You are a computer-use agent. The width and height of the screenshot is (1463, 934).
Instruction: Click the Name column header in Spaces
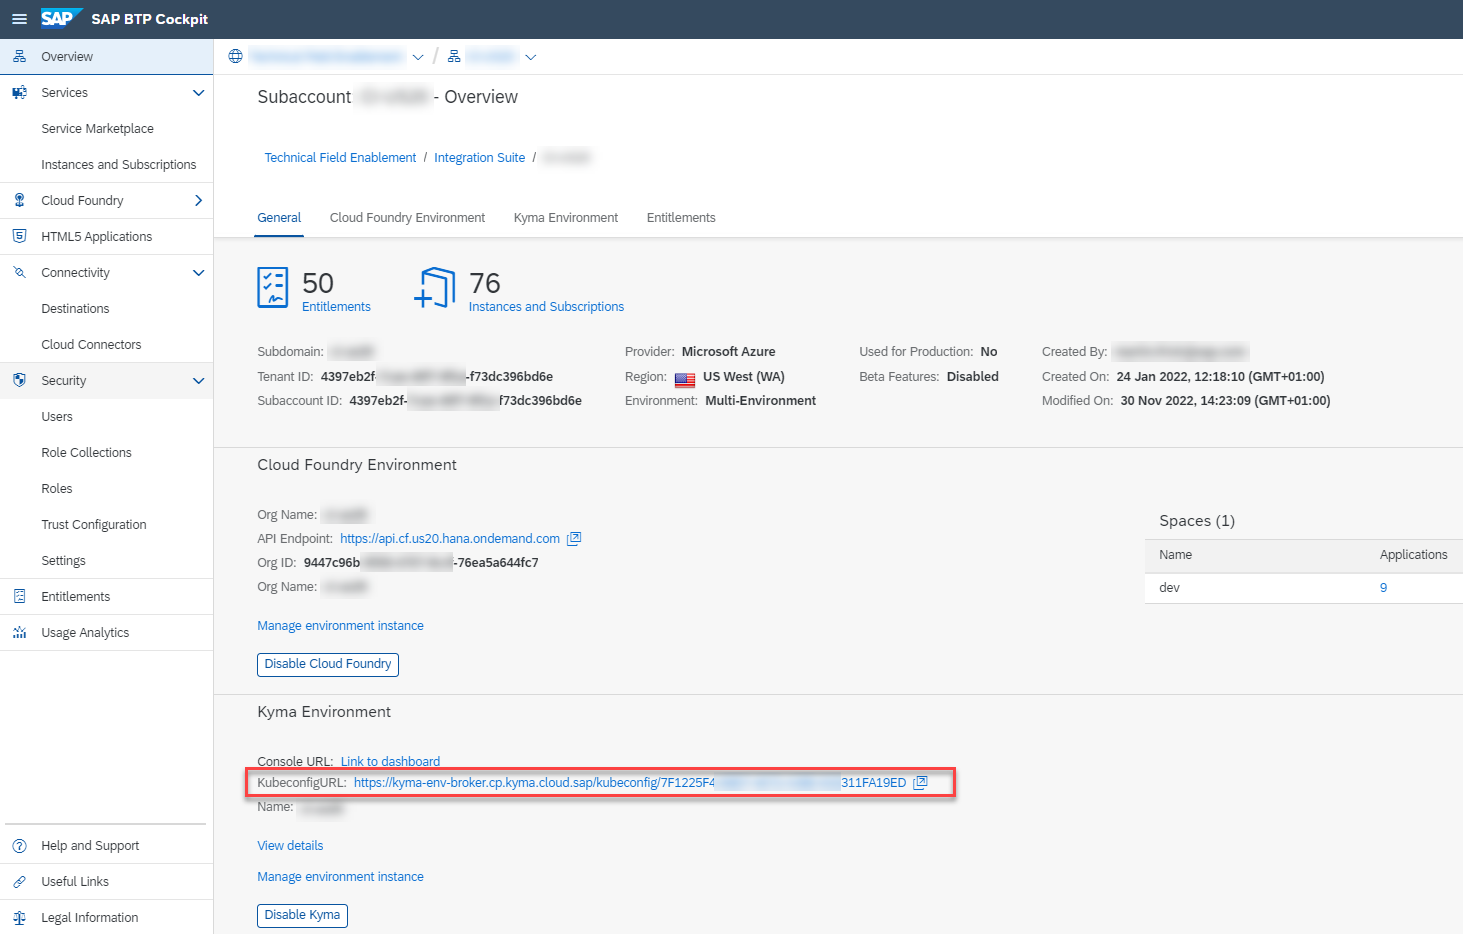point(1175,555)
